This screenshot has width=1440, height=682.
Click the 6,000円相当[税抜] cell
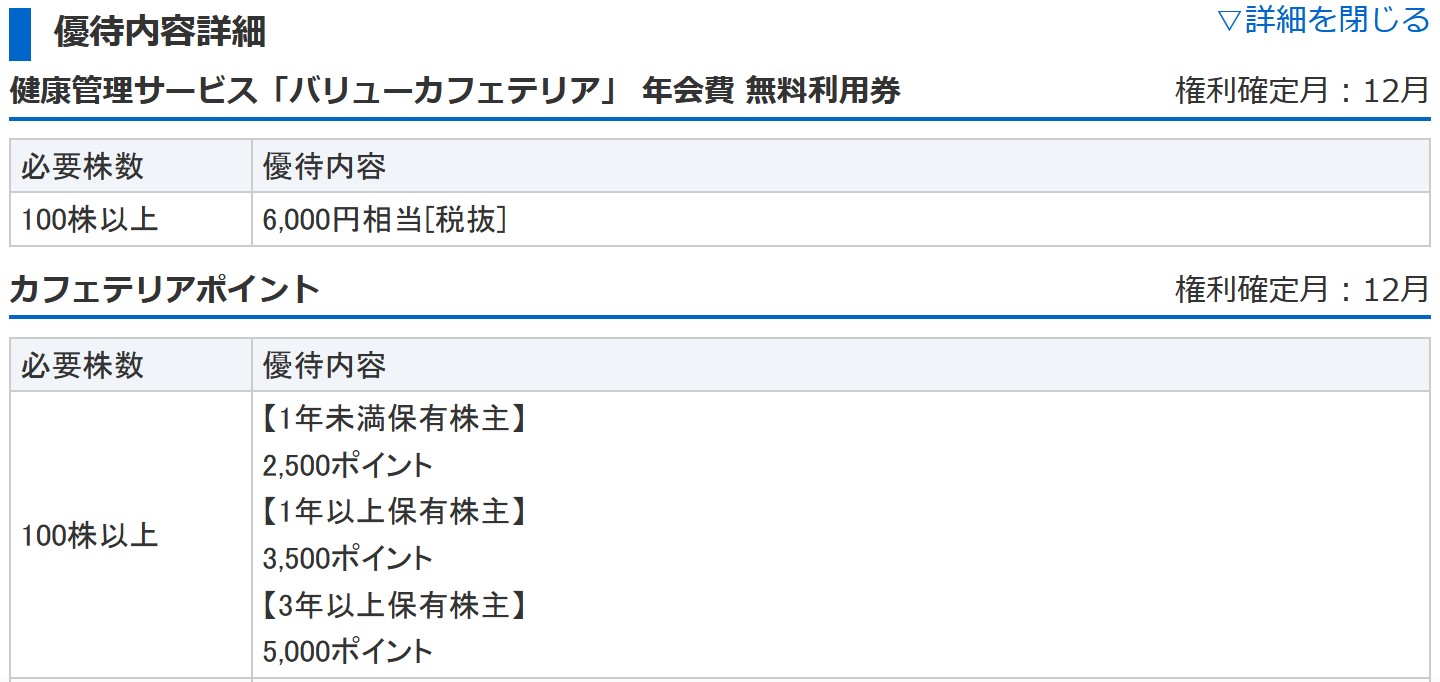pyautogui.click(x=385, y=219)
